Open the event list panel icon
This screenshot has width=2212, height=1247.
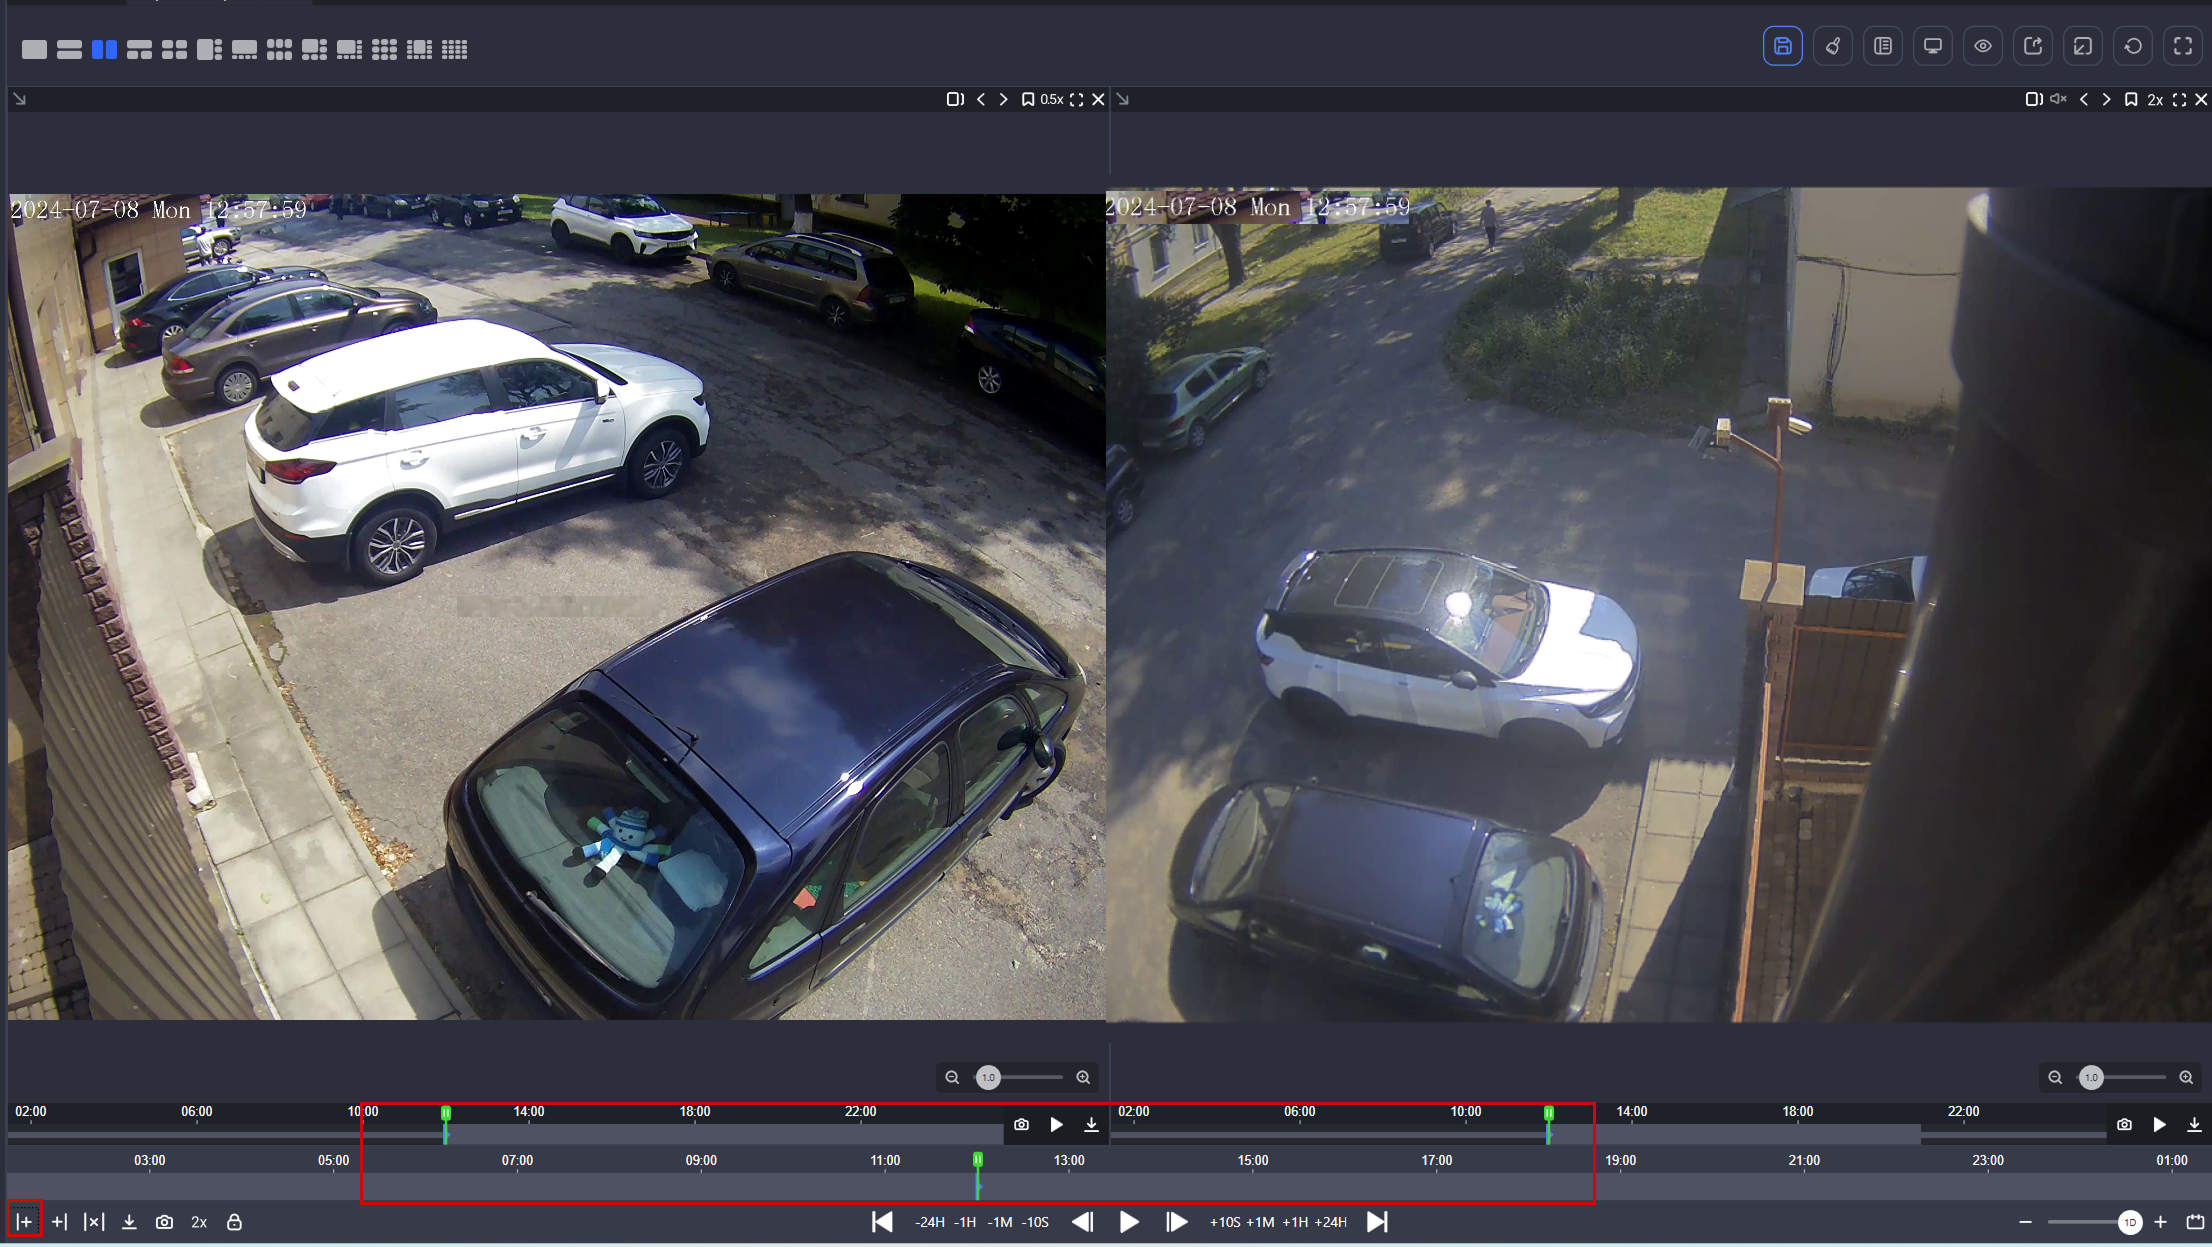pyautogui.click(x=1883, y=45)
